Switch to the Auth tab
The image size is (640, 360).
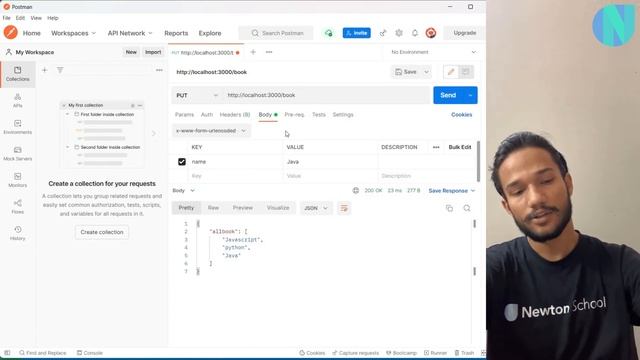tap(207, 115)
